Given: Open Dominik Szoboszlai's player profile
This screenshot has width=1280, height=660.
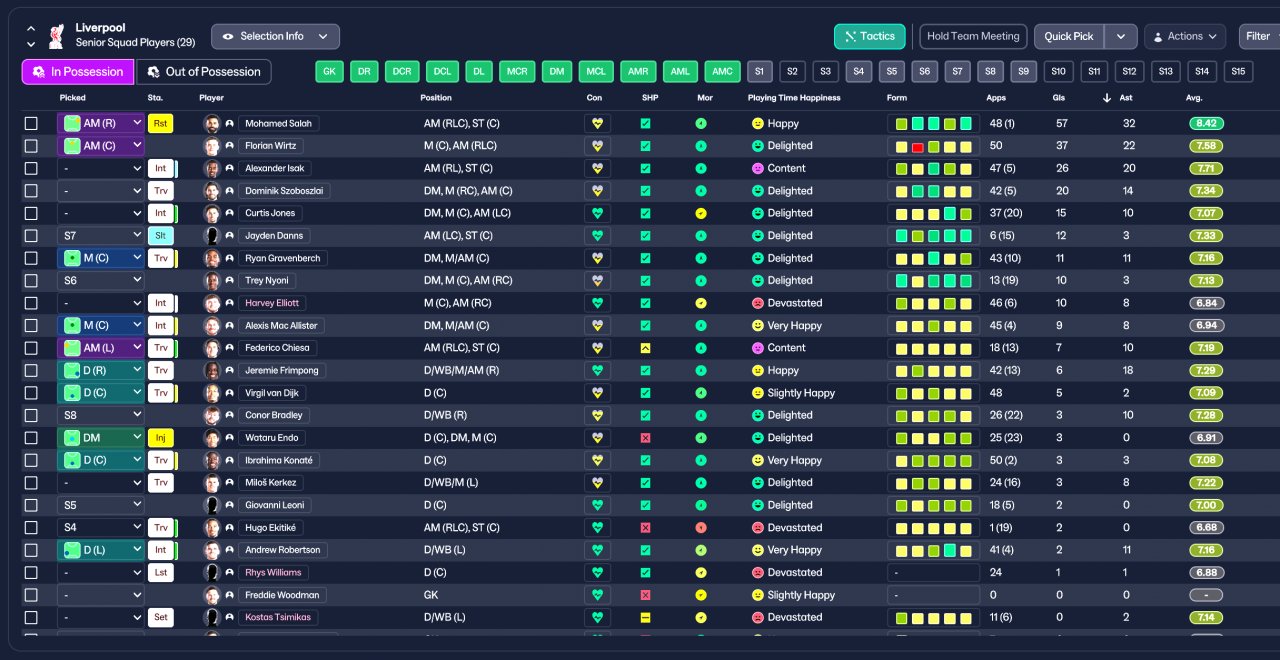Looking at the screenshot, I should click(x=285, y=191).
